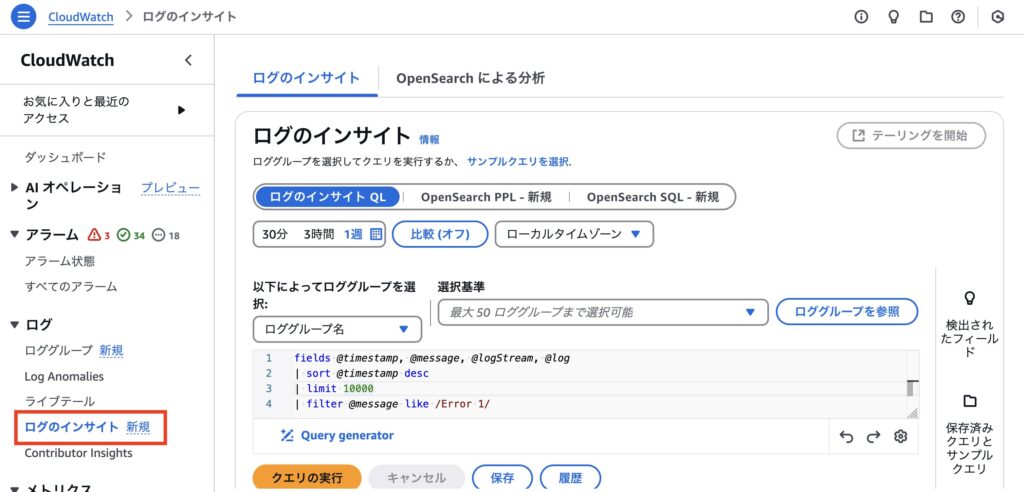Open the hamburger navigation menu

tap(24, 17)
